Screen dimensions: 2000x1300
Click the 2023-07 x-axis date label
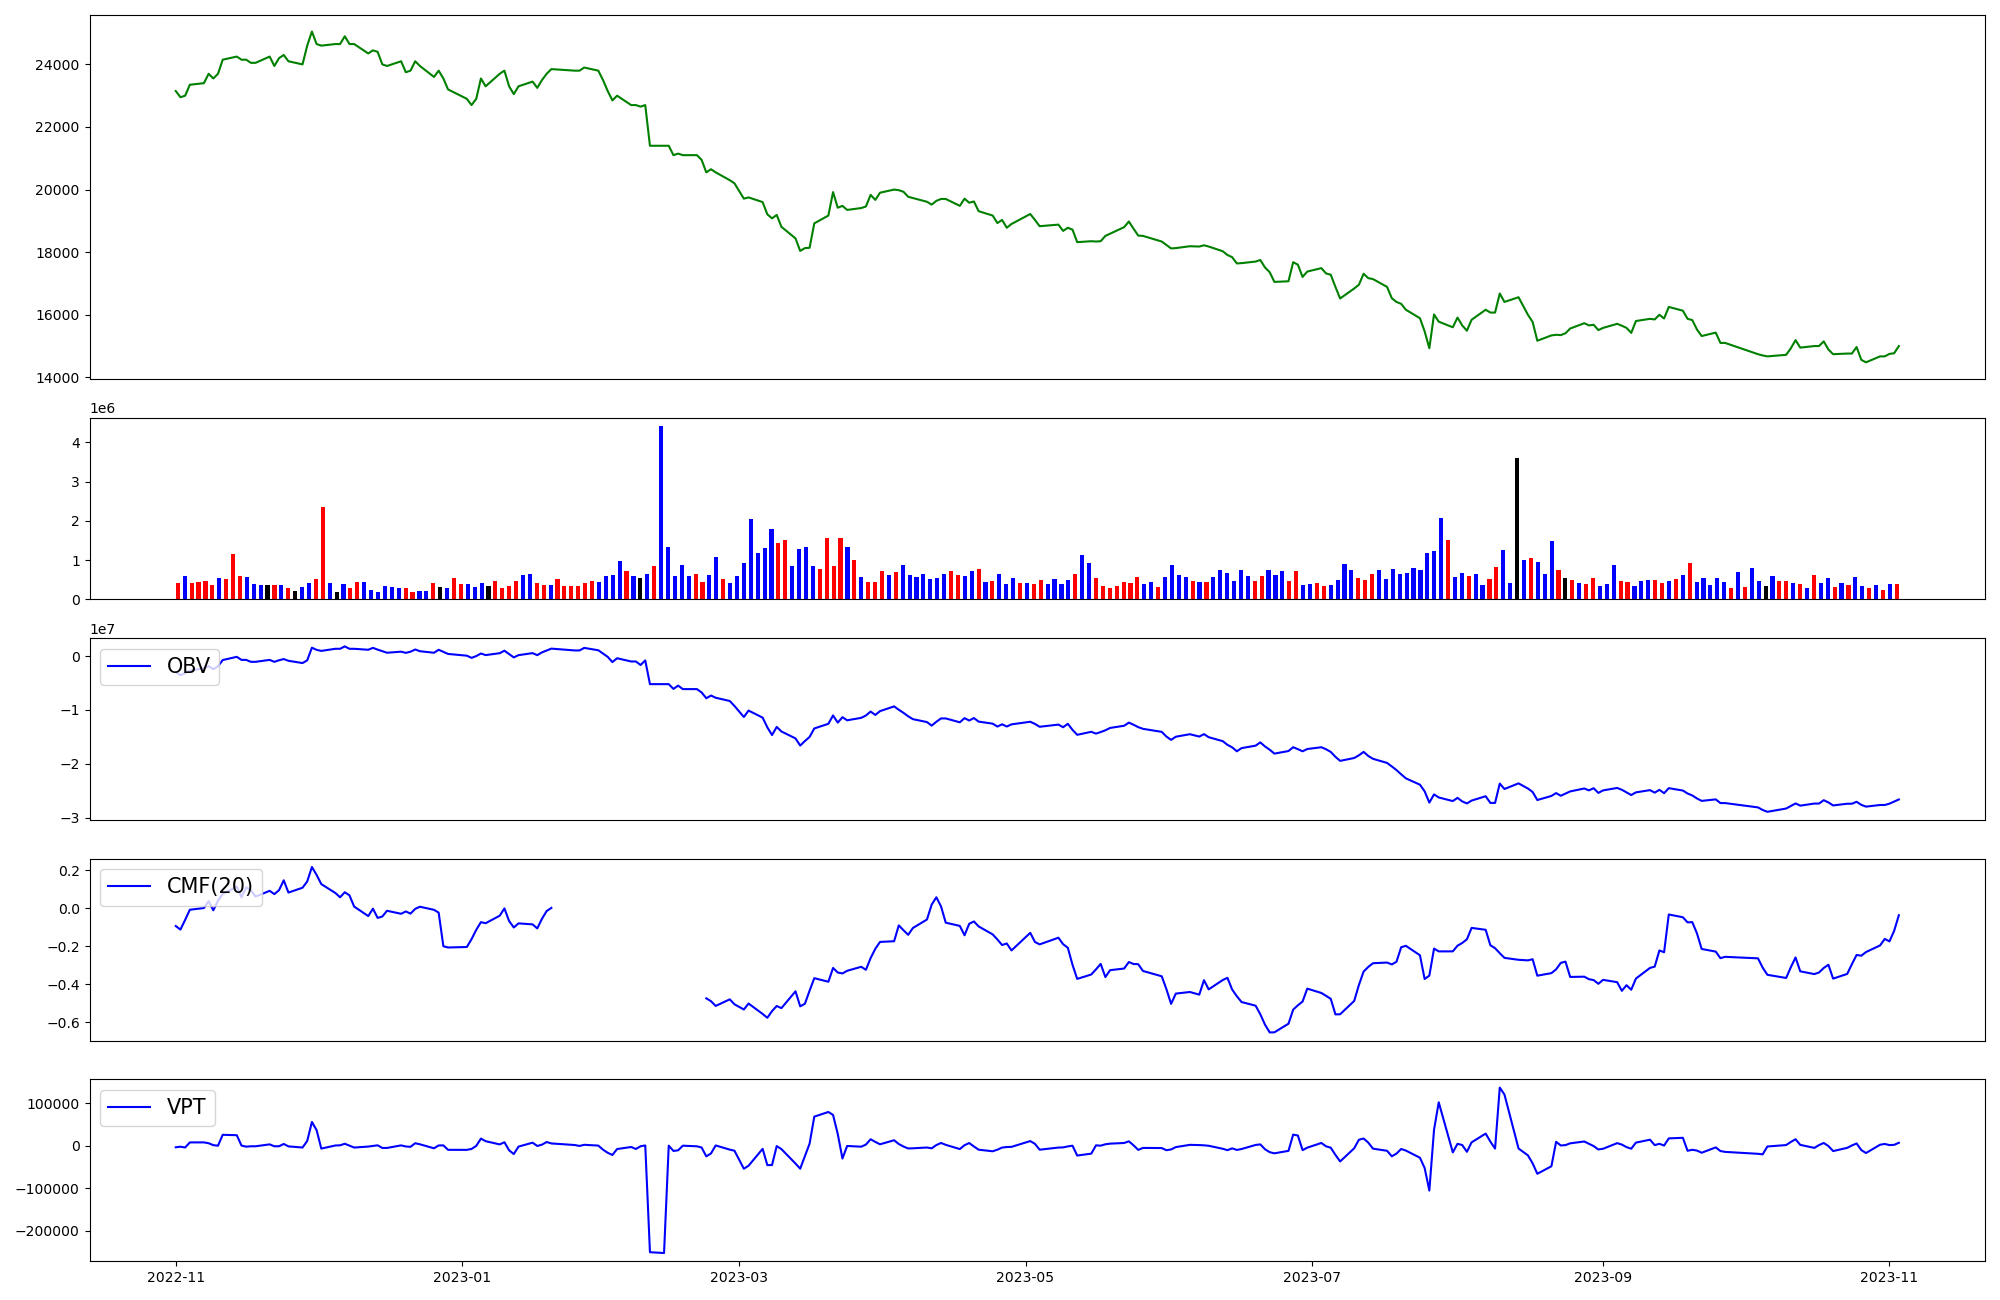click(1312, 1277)
